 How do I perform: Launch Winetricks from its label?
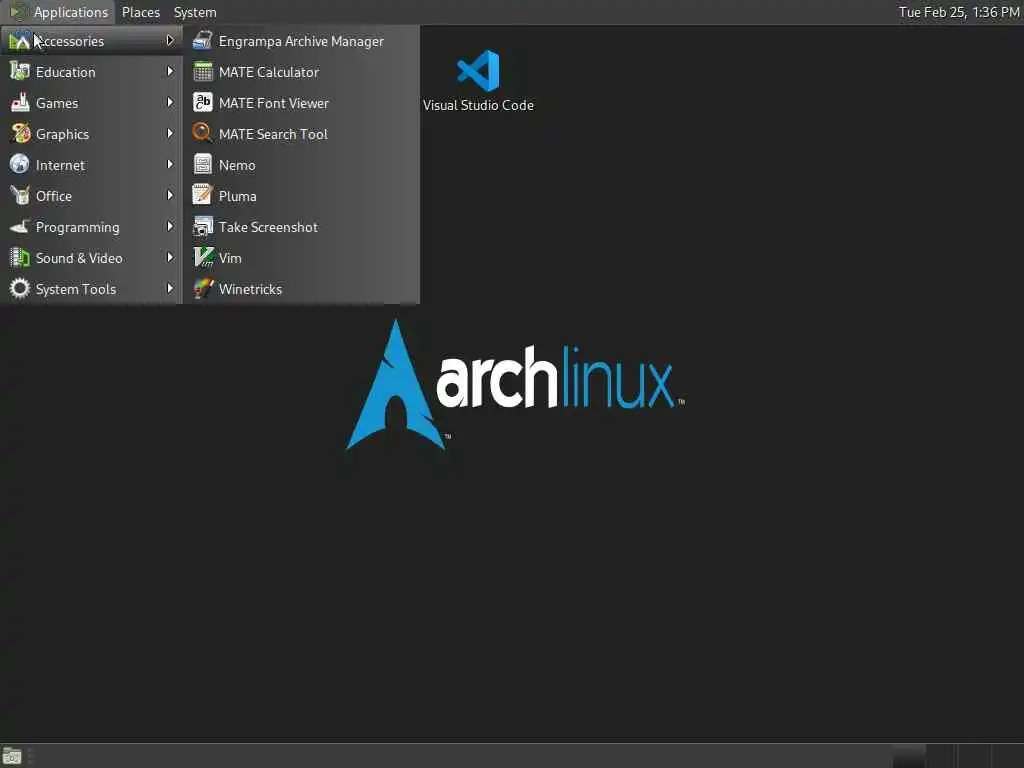click(250, 289)
